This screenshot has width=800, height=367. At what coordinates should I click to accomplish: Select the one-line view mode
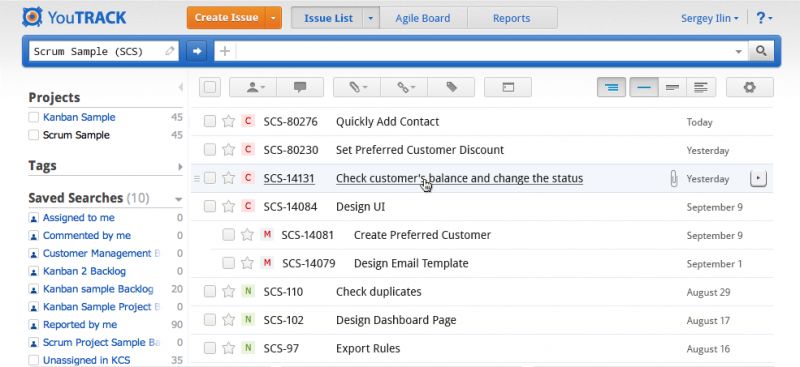644,87
